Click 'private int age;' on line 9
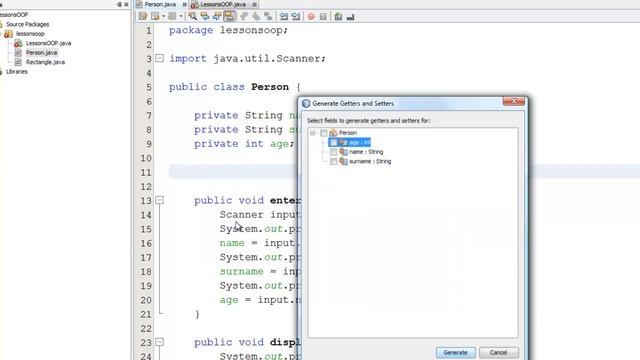 tap(243, 144)
